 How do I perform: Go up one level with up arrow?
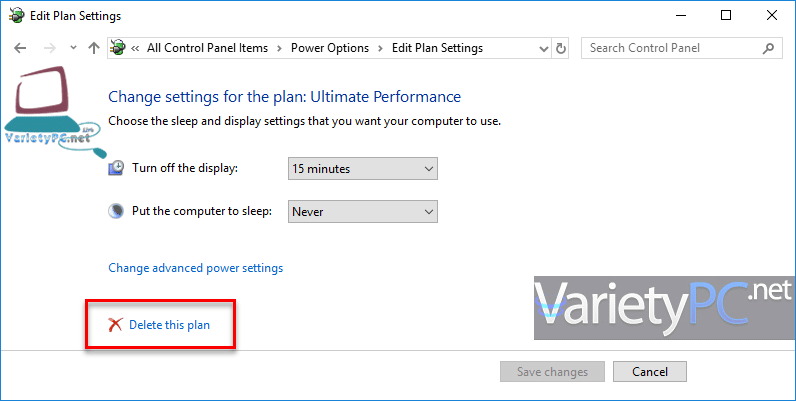coord(93,48)
